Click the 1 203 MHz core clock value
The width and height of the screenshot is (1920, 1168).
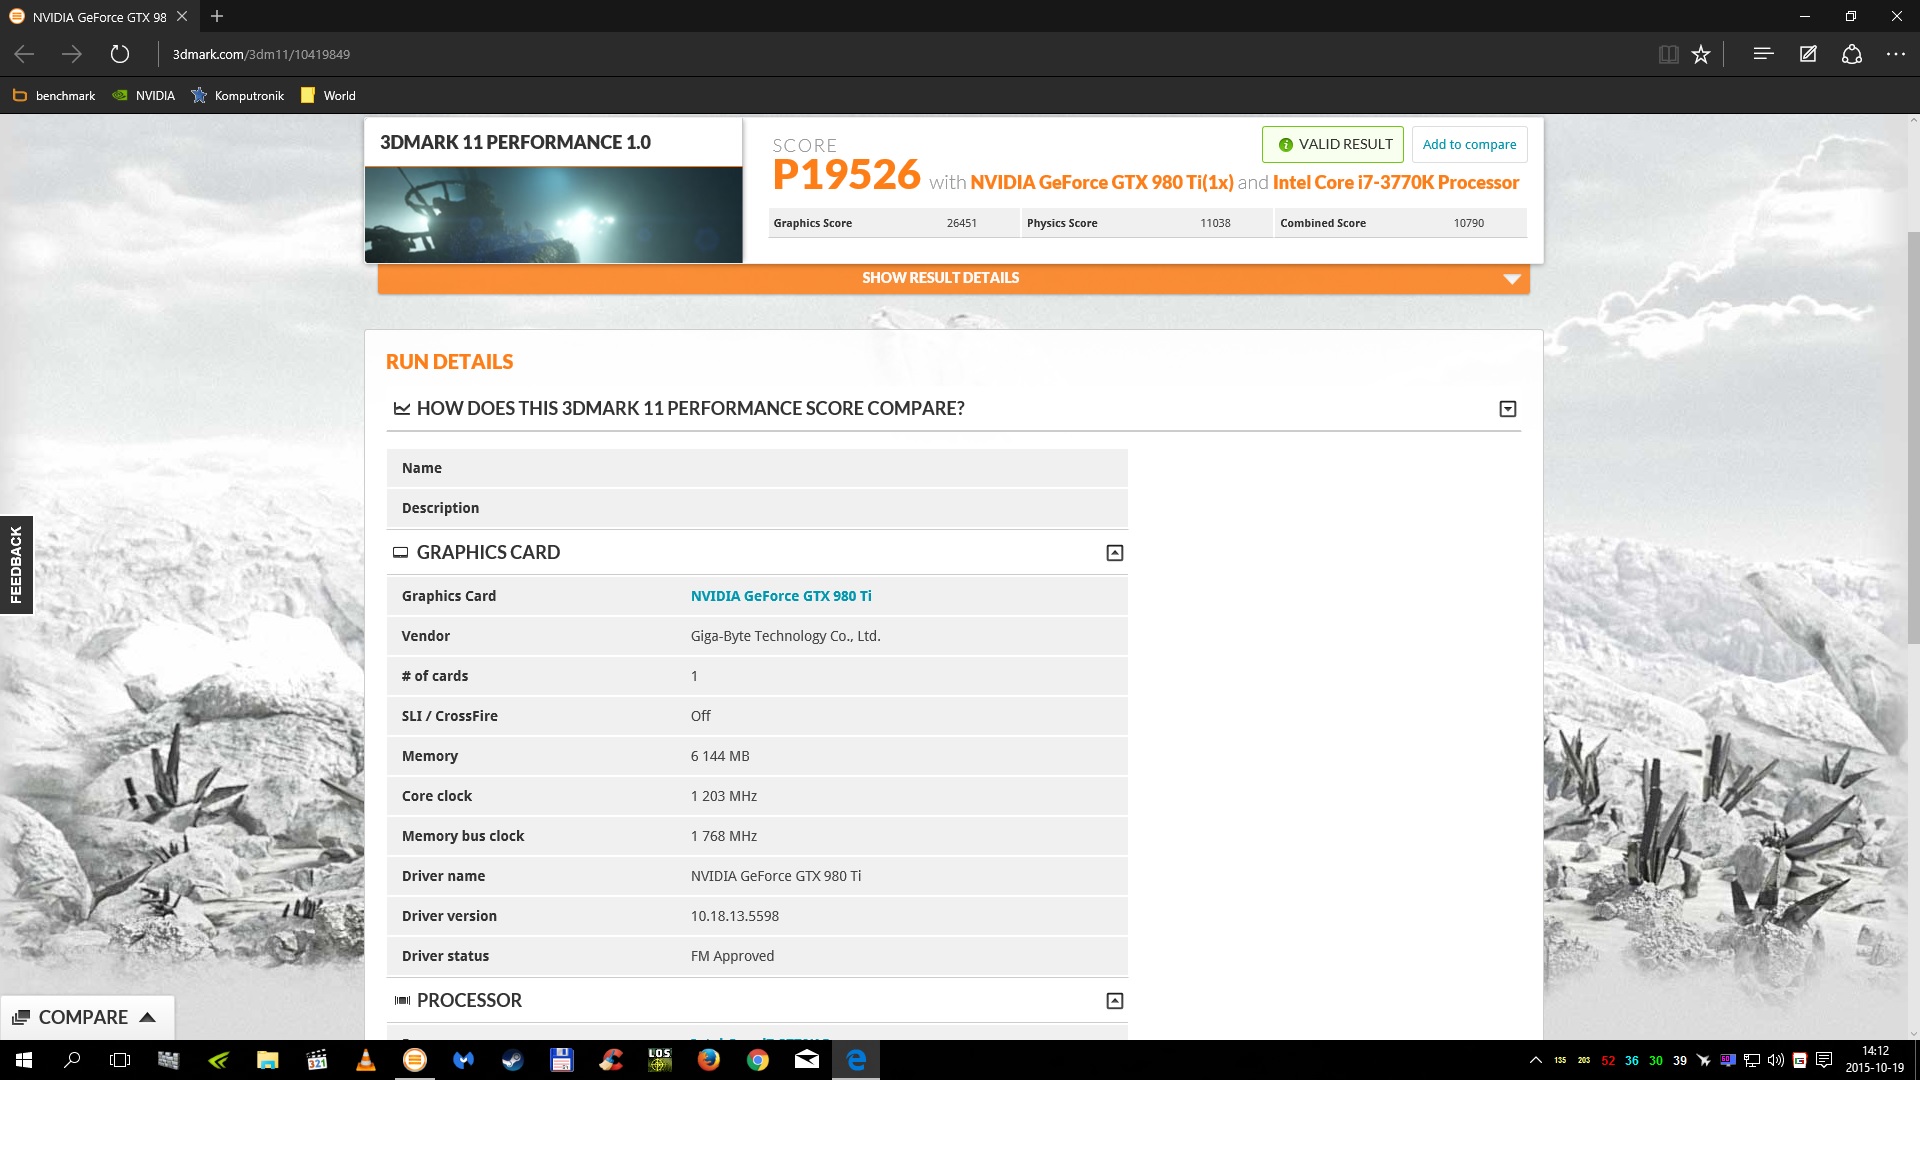pyautogui.click(x=723, y=796)
